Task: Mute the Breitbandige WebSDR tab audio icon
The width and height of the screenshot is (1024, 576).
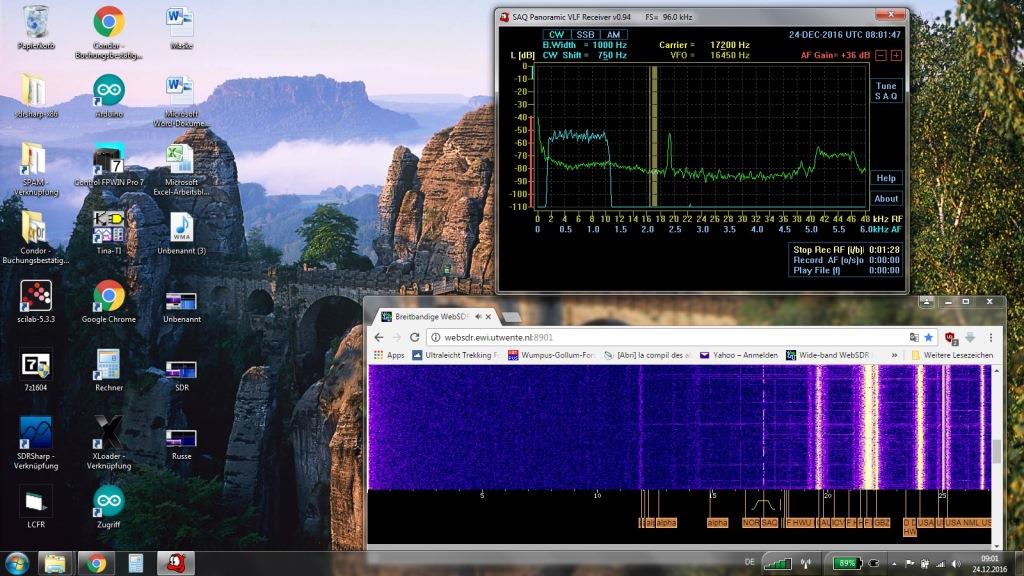Action: (478, 317)
